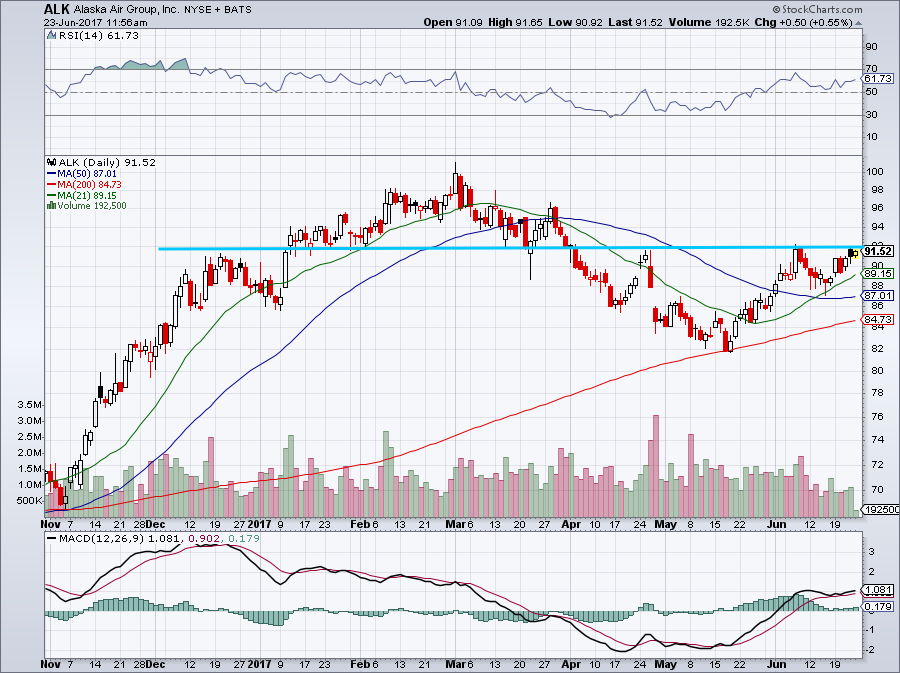Click the yellow 91.52 last-price tag on right axis
This screenshot has height=673, width=900.
coord(878,252)
